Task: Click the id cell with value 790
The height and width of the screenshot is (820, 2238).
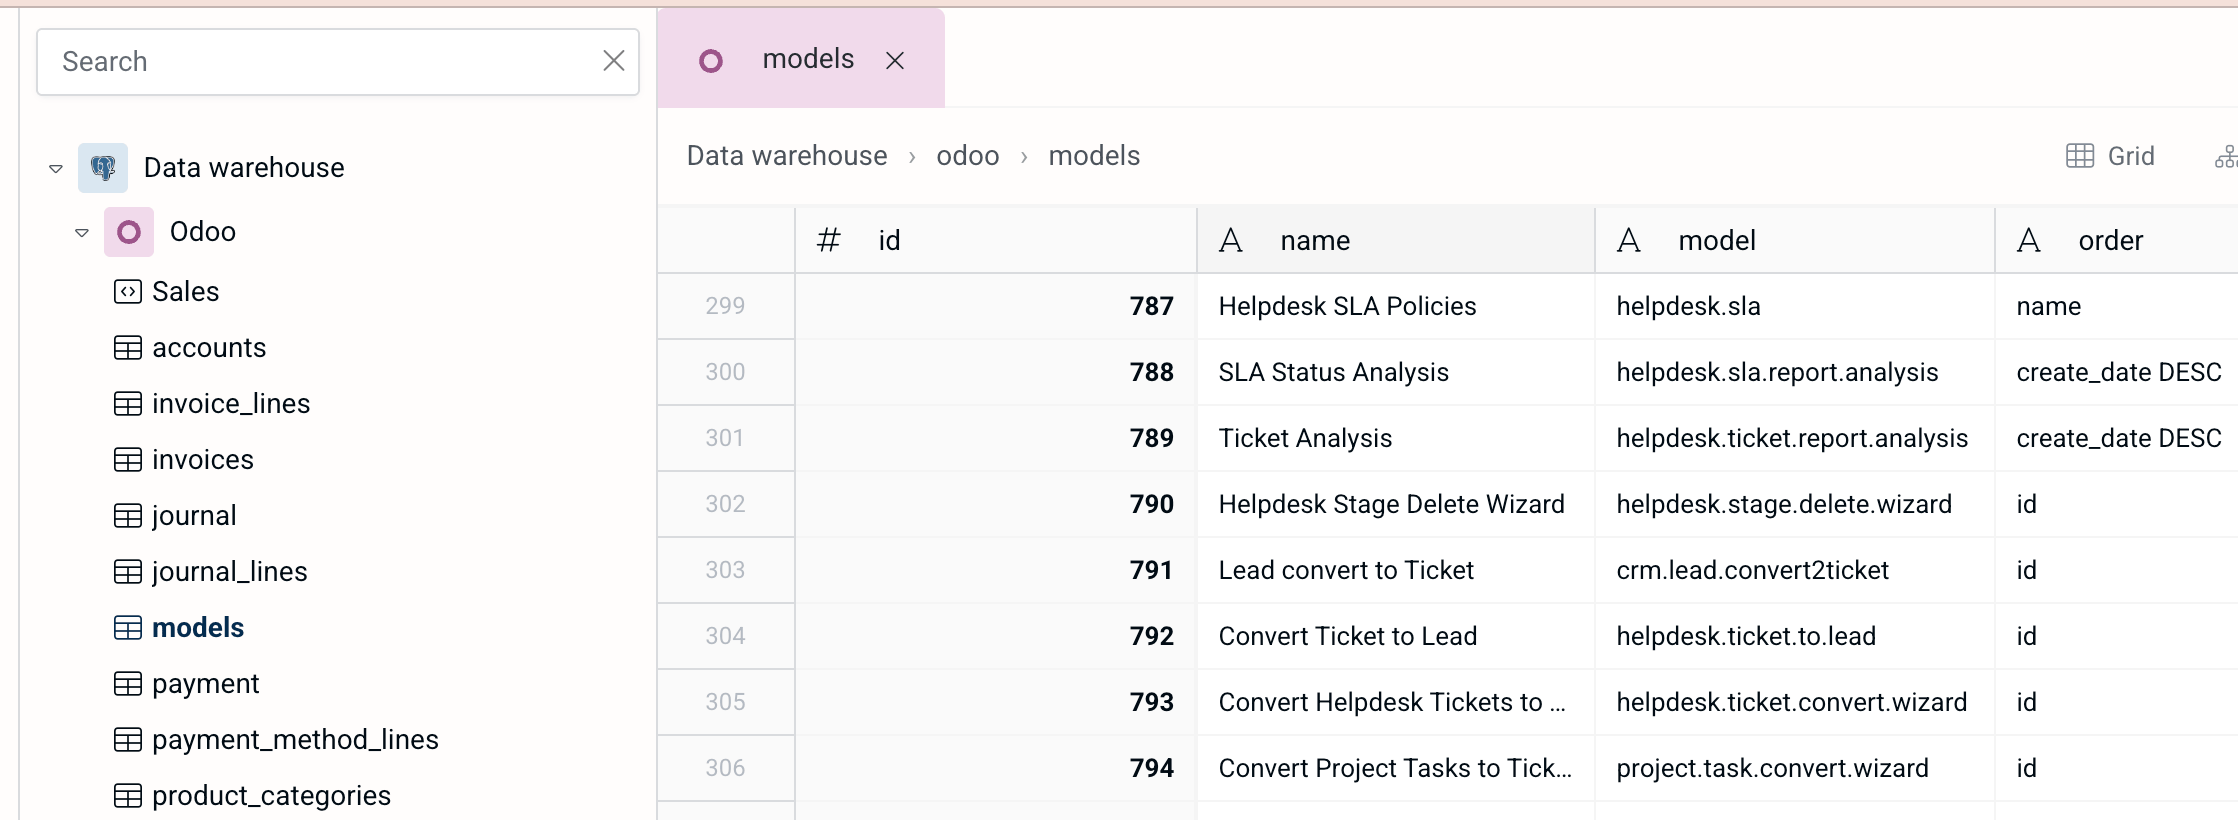Action: [996, 504]
